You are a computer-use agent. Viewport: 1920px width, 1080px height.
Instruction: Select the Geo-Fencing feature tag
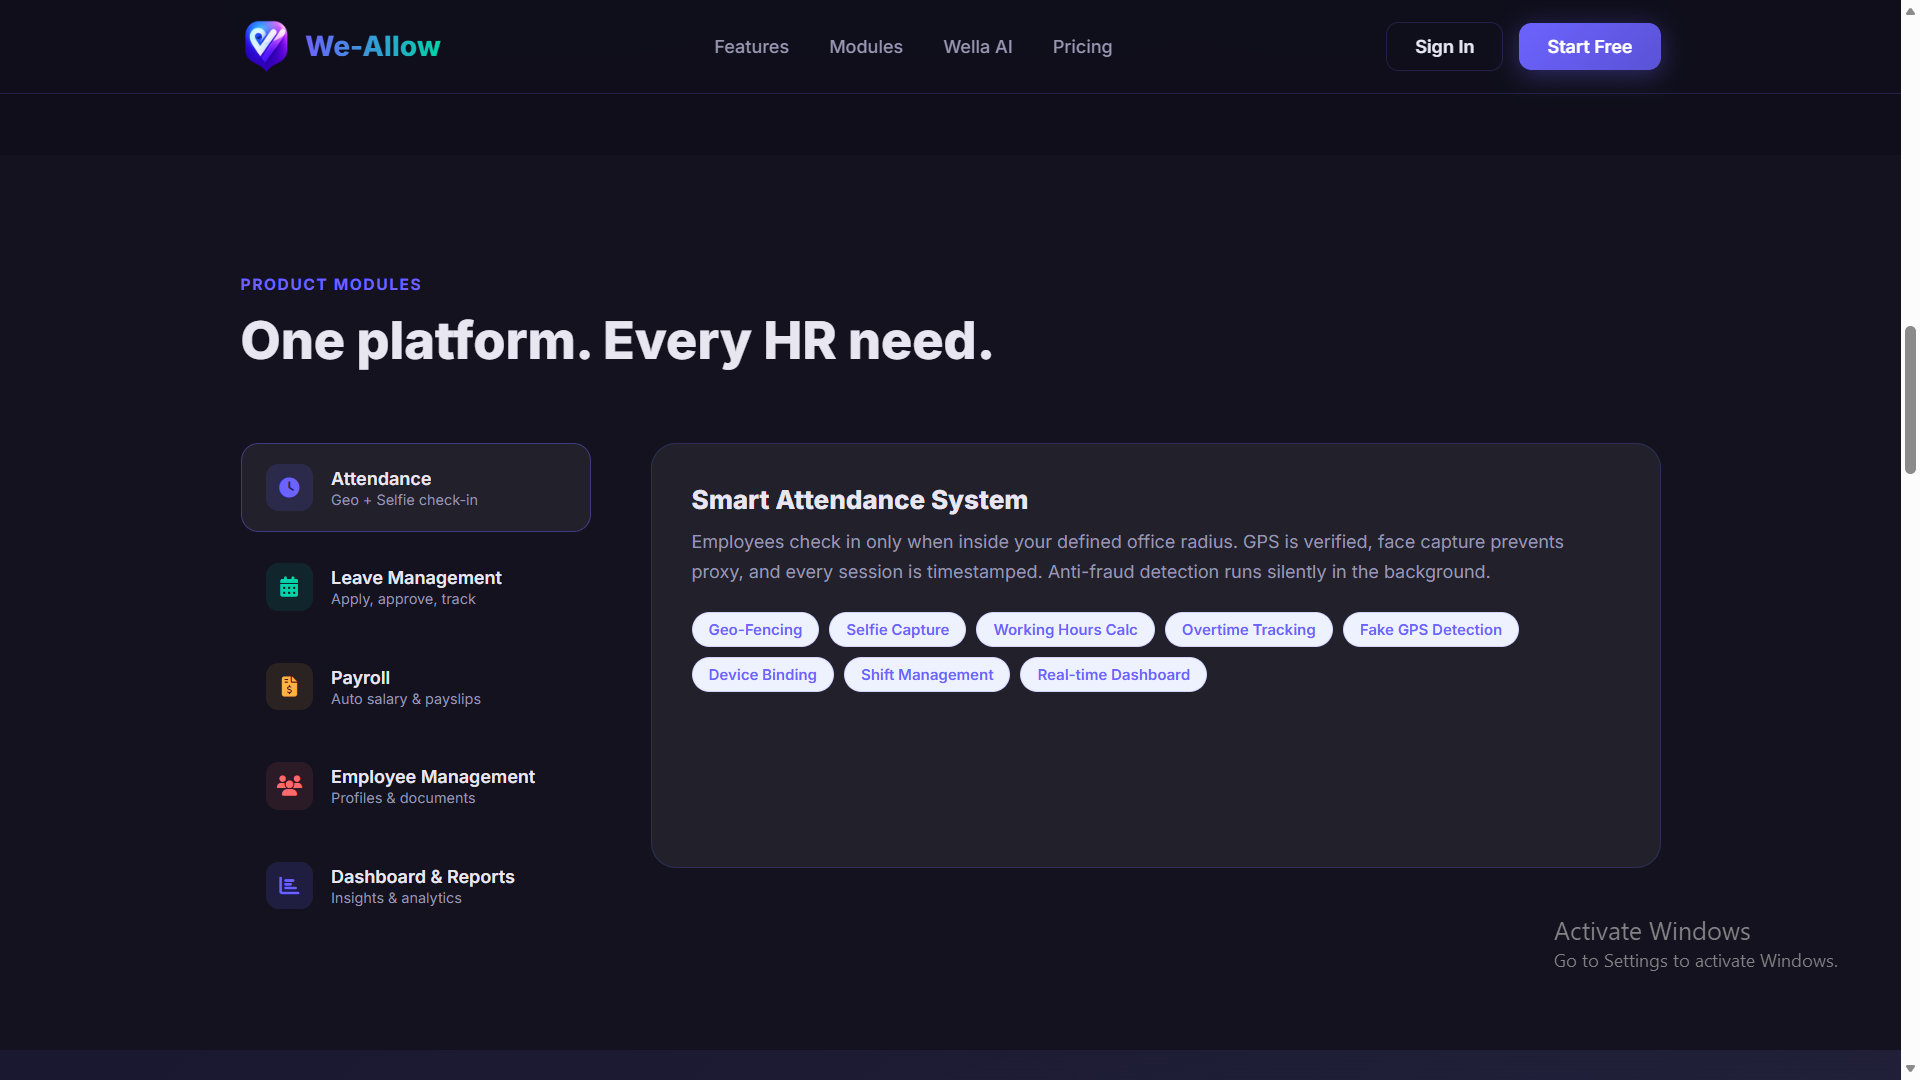pyautogui.click(x=755, y=629)
